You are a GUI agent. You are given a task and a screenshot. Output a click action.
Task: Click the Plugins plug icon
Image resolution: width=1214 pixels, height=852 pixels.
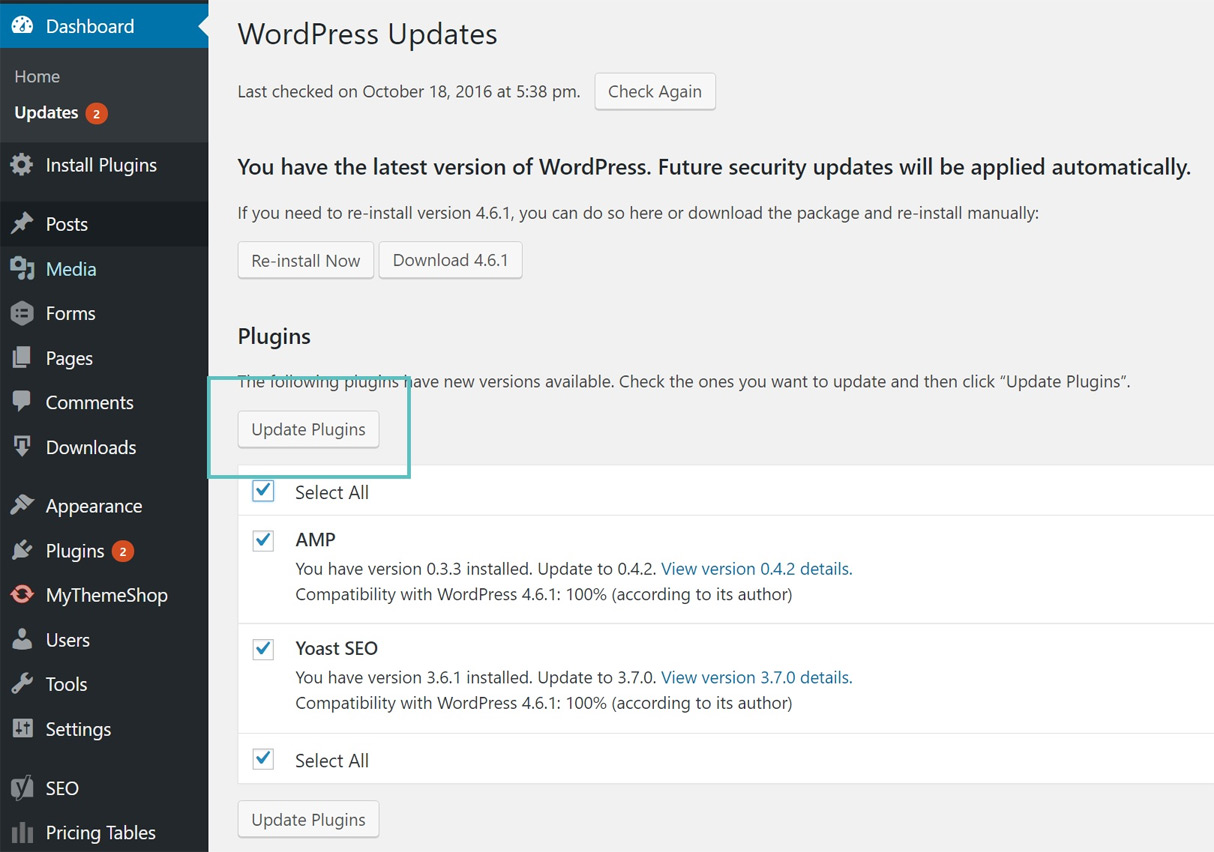tap(22, 551)
